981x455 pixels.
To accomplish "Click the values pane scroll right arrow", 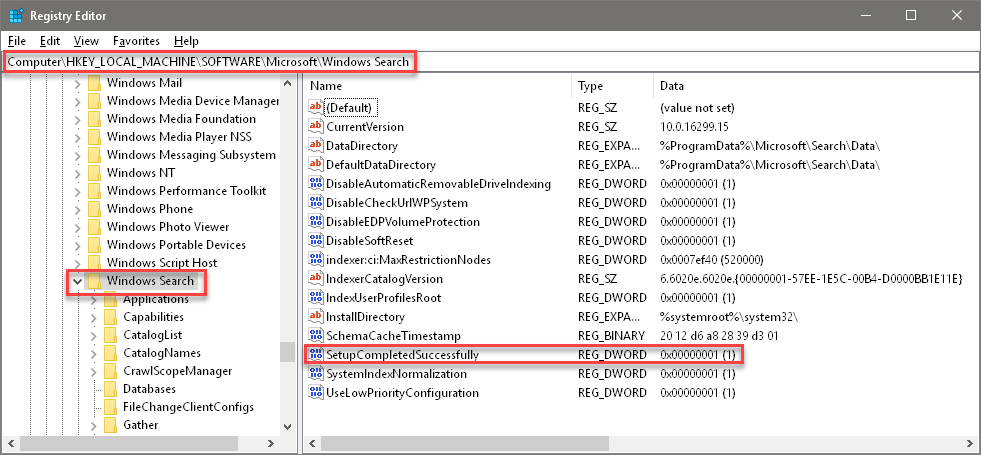I will click(968, 444).
